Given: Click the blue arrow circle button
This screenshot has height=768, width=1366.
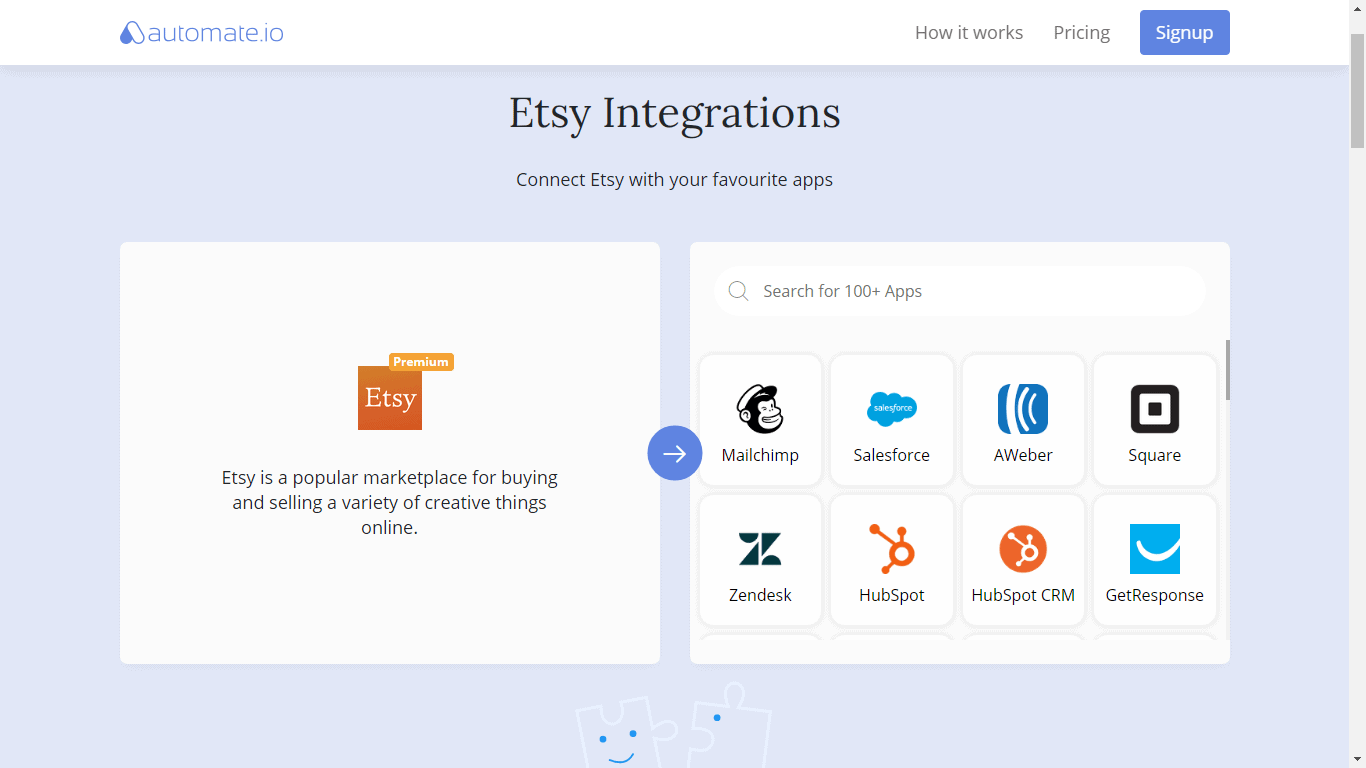Looking at the screenshot, I should pos(675,453).
